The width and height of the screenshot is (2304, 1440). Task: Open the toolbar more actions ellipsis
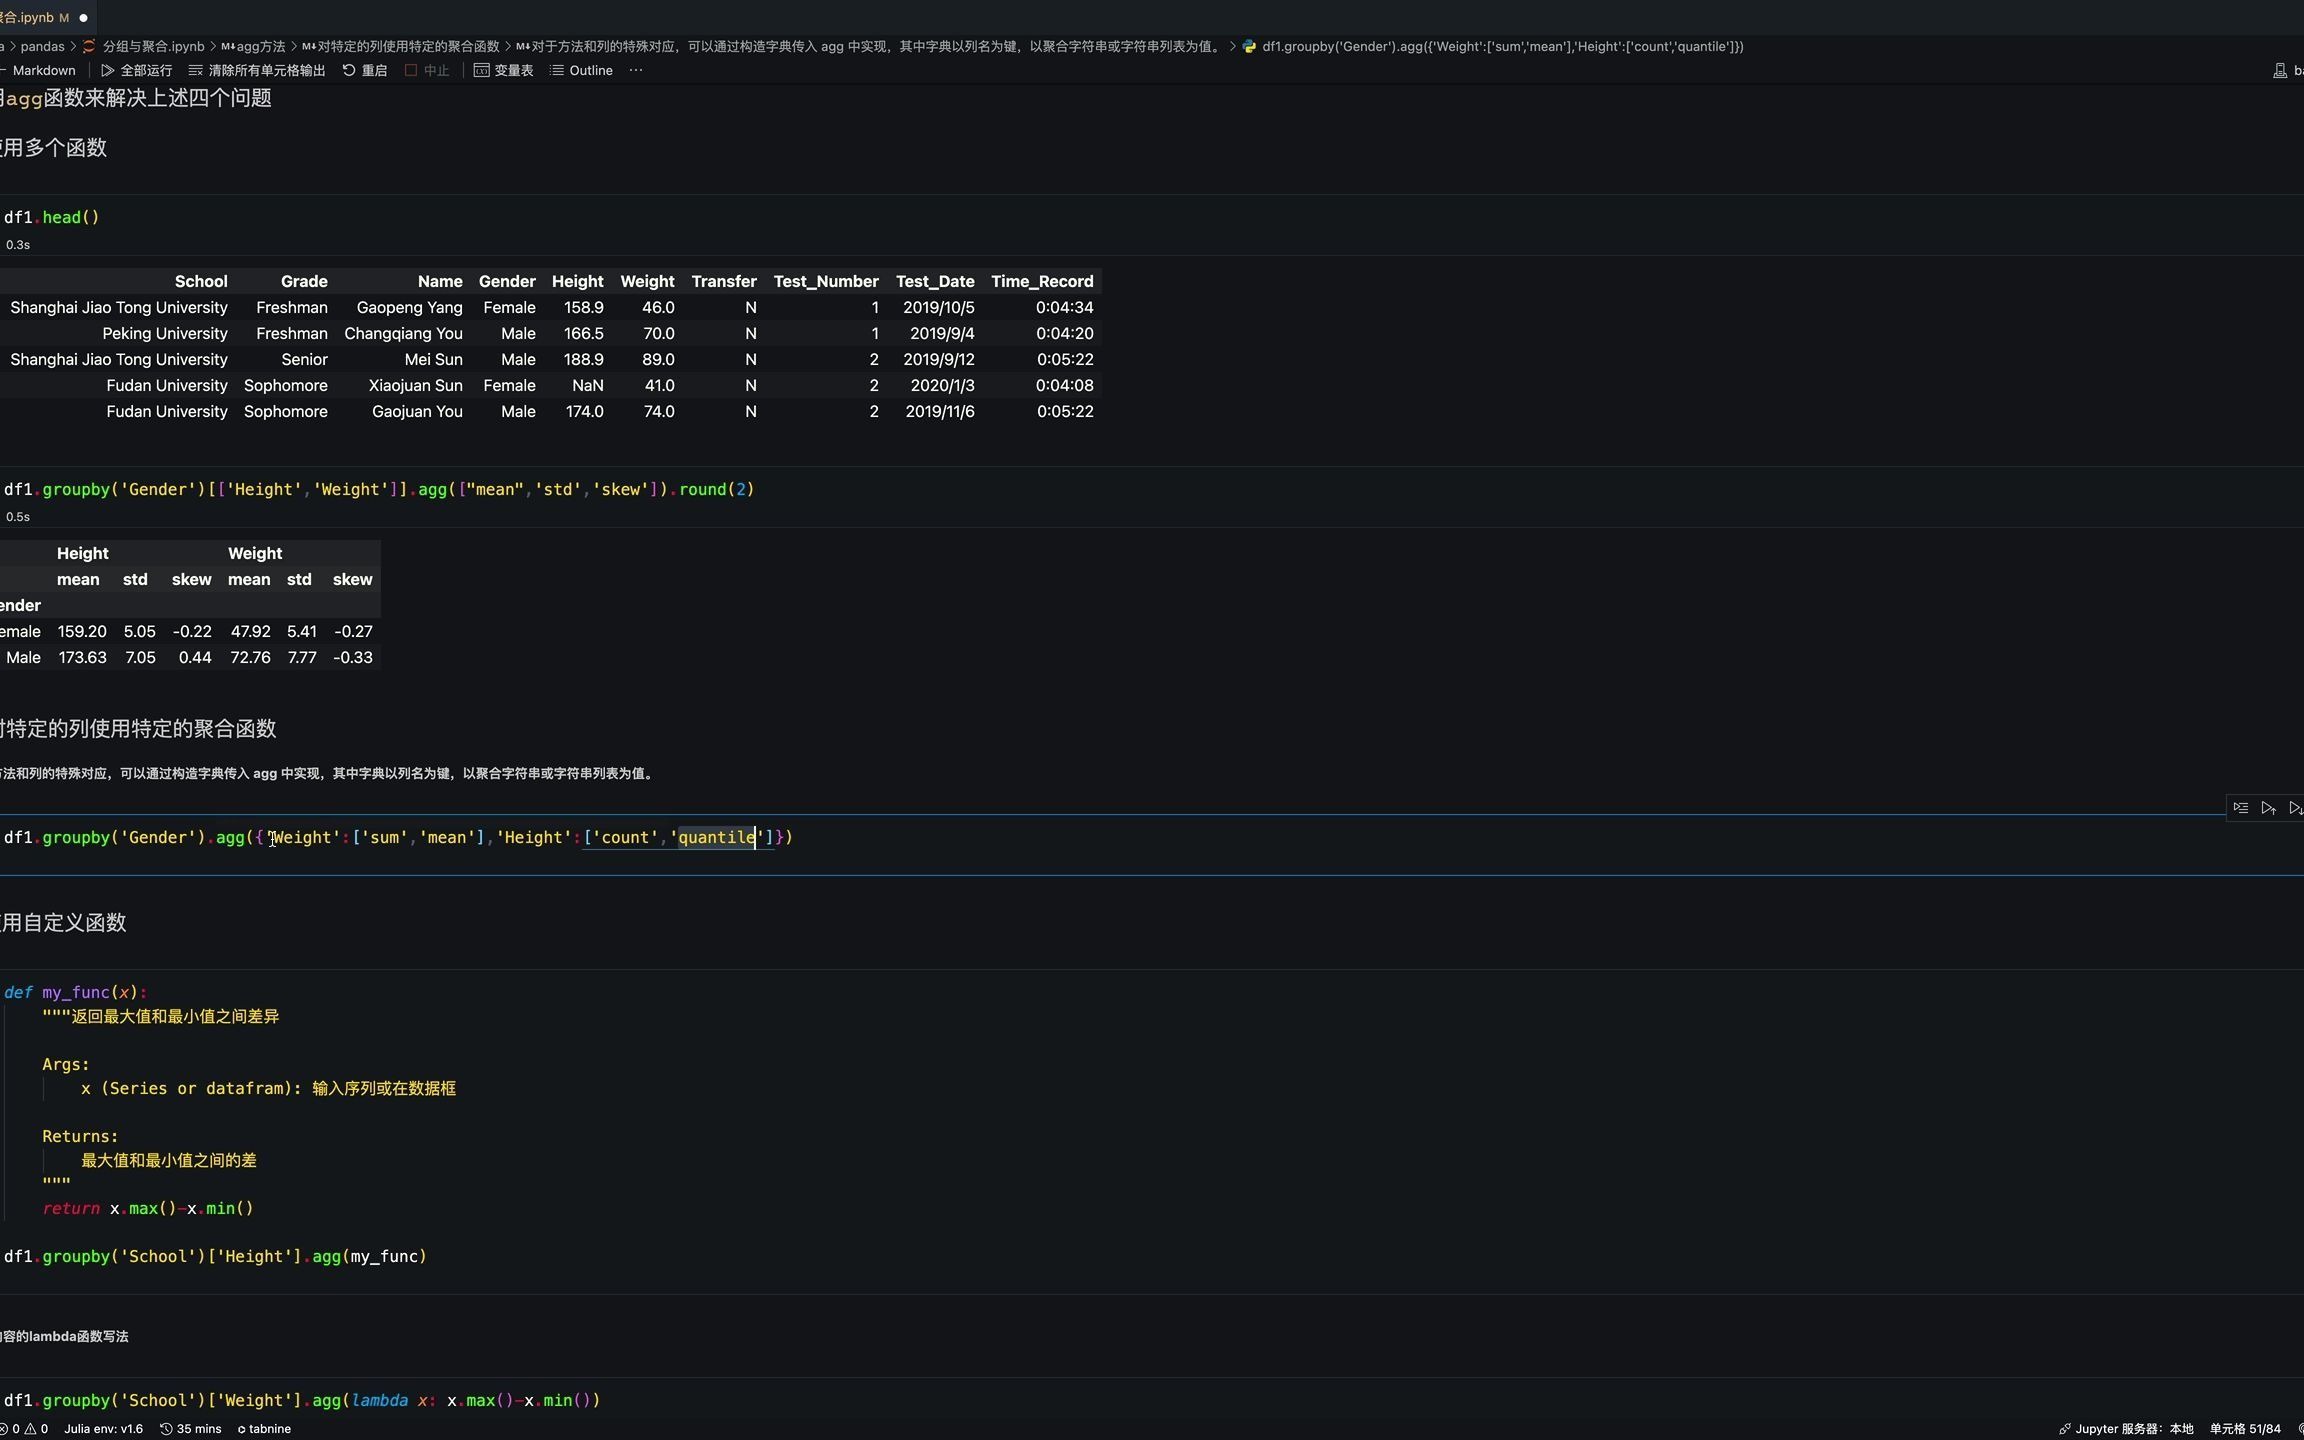(636, 70)
